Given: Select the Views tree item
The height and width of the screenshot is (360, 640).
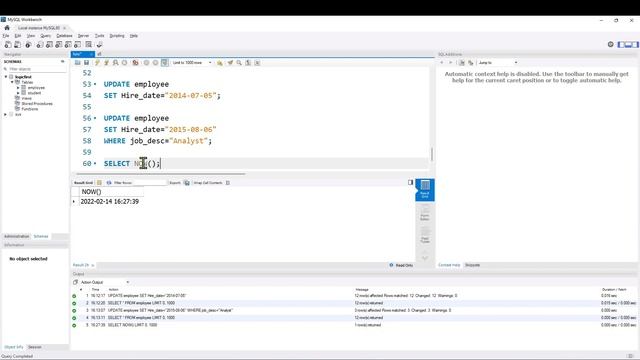Looking at the screenshot, I should (x=26, y=98).
